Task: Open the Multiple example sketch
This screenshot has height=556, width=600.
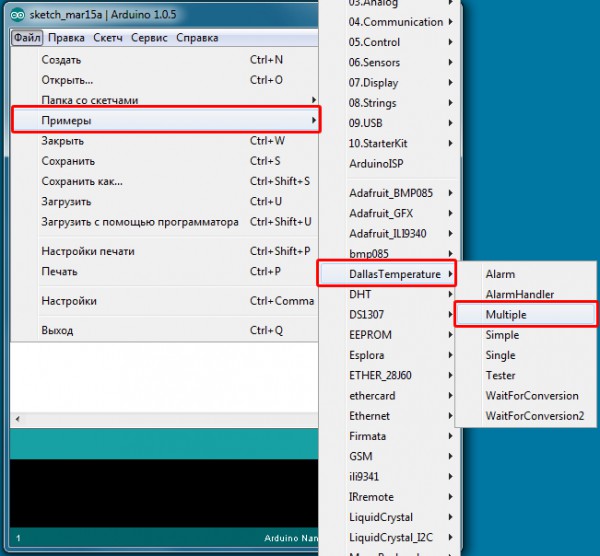Action: point(526,315)
